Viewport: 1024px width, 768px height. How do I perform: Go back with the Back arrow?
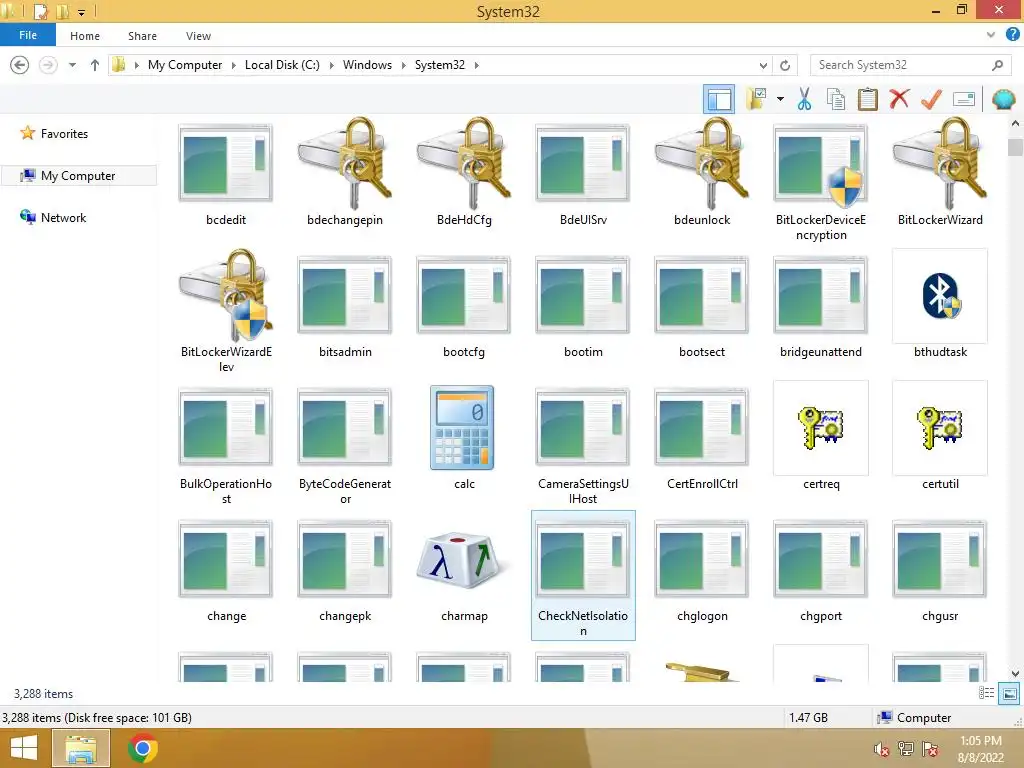(x=20, y=65)
